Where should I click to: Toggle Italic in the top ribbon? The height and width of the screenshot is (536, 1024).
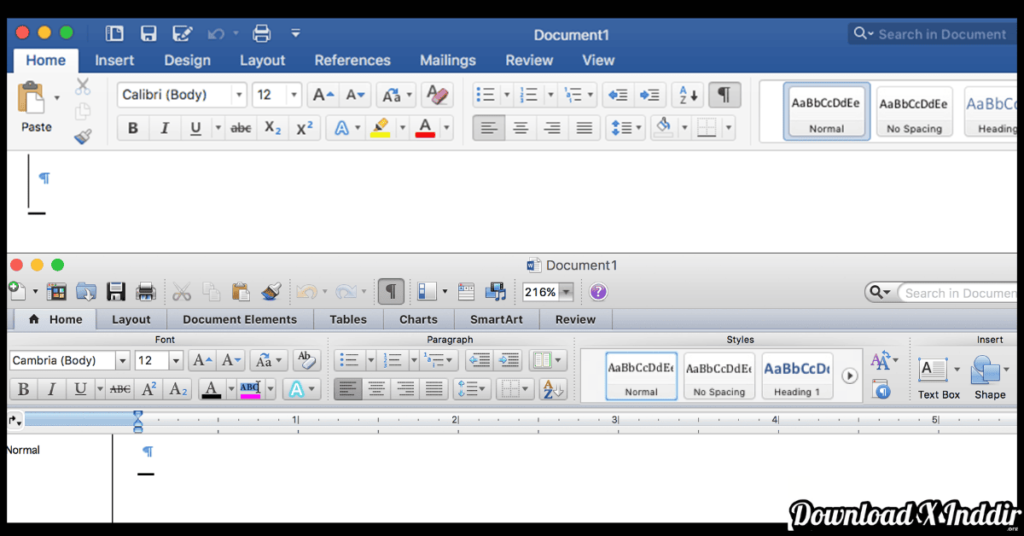point(164,128)
